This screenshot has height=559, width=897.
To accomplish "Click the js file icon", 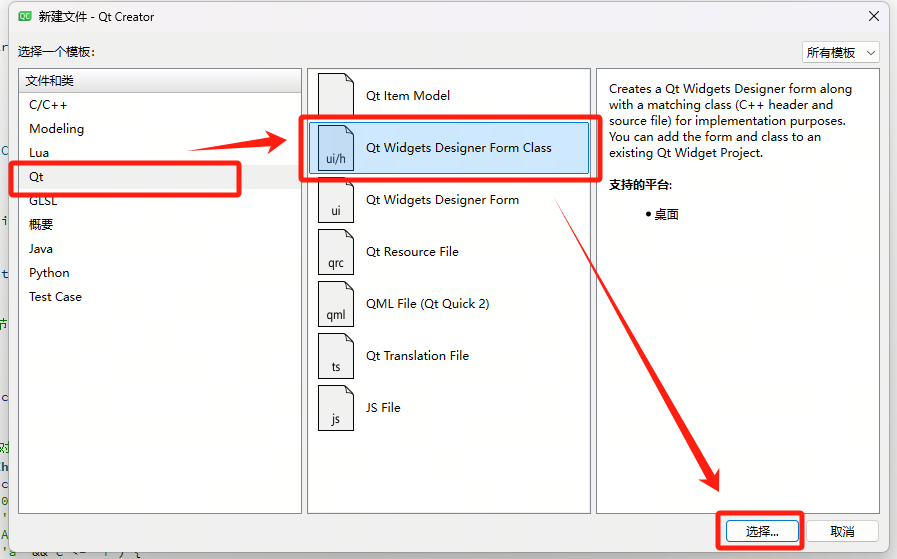I will pyautogui.click(x=336, y=408).
